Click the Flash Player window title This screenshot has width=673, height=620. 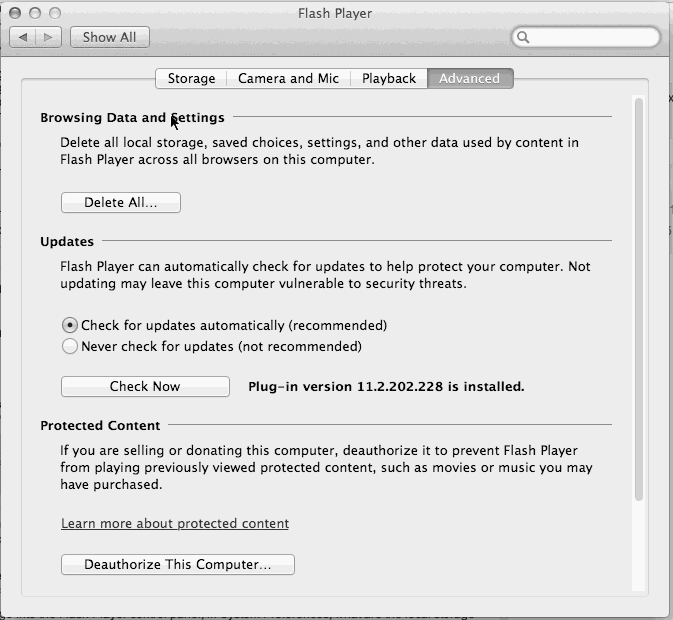[335, 14]
